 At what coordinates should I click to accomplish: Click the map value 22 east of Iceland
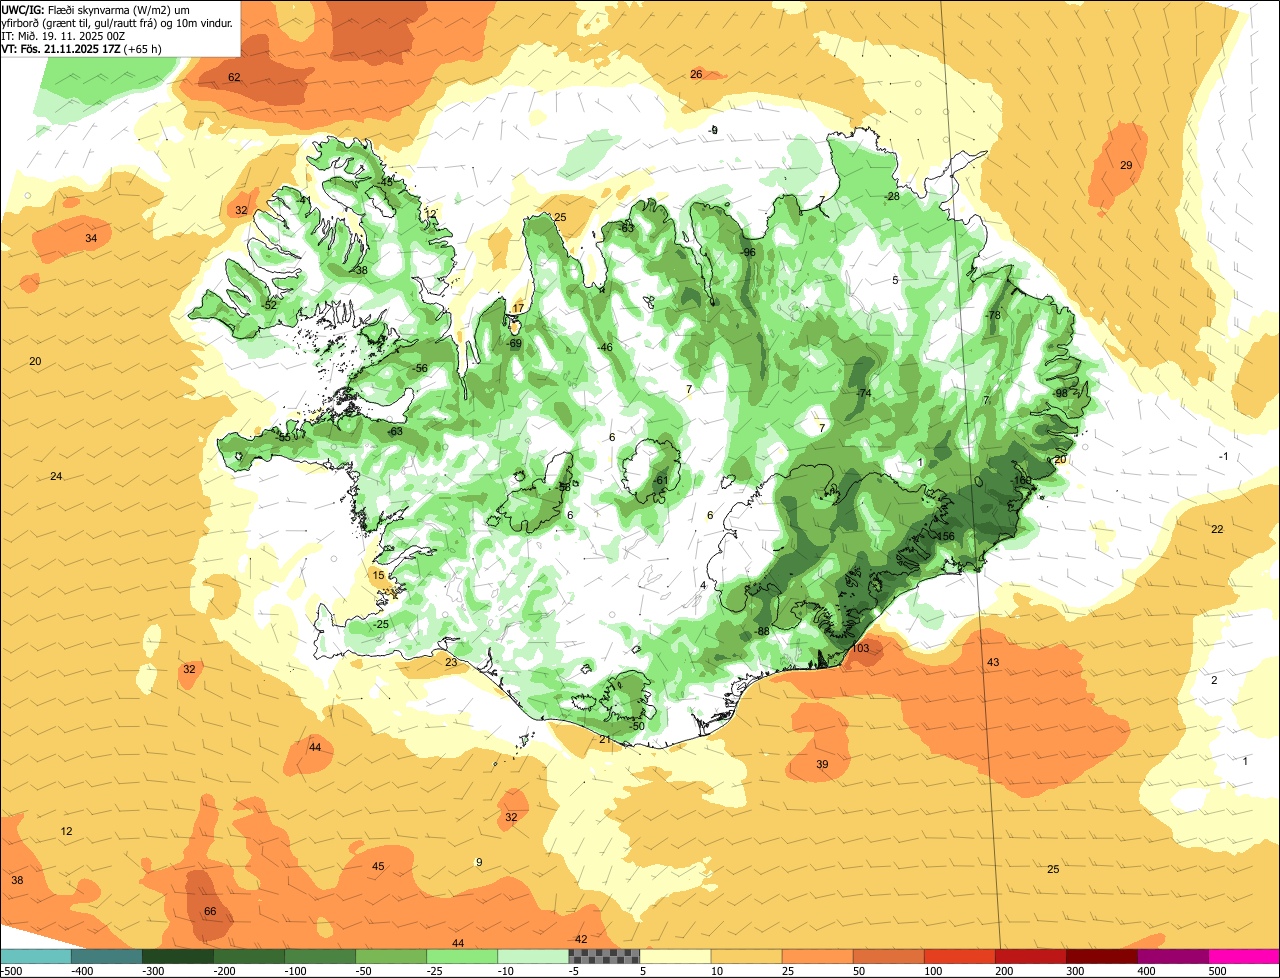click(x=1217, y=529)
